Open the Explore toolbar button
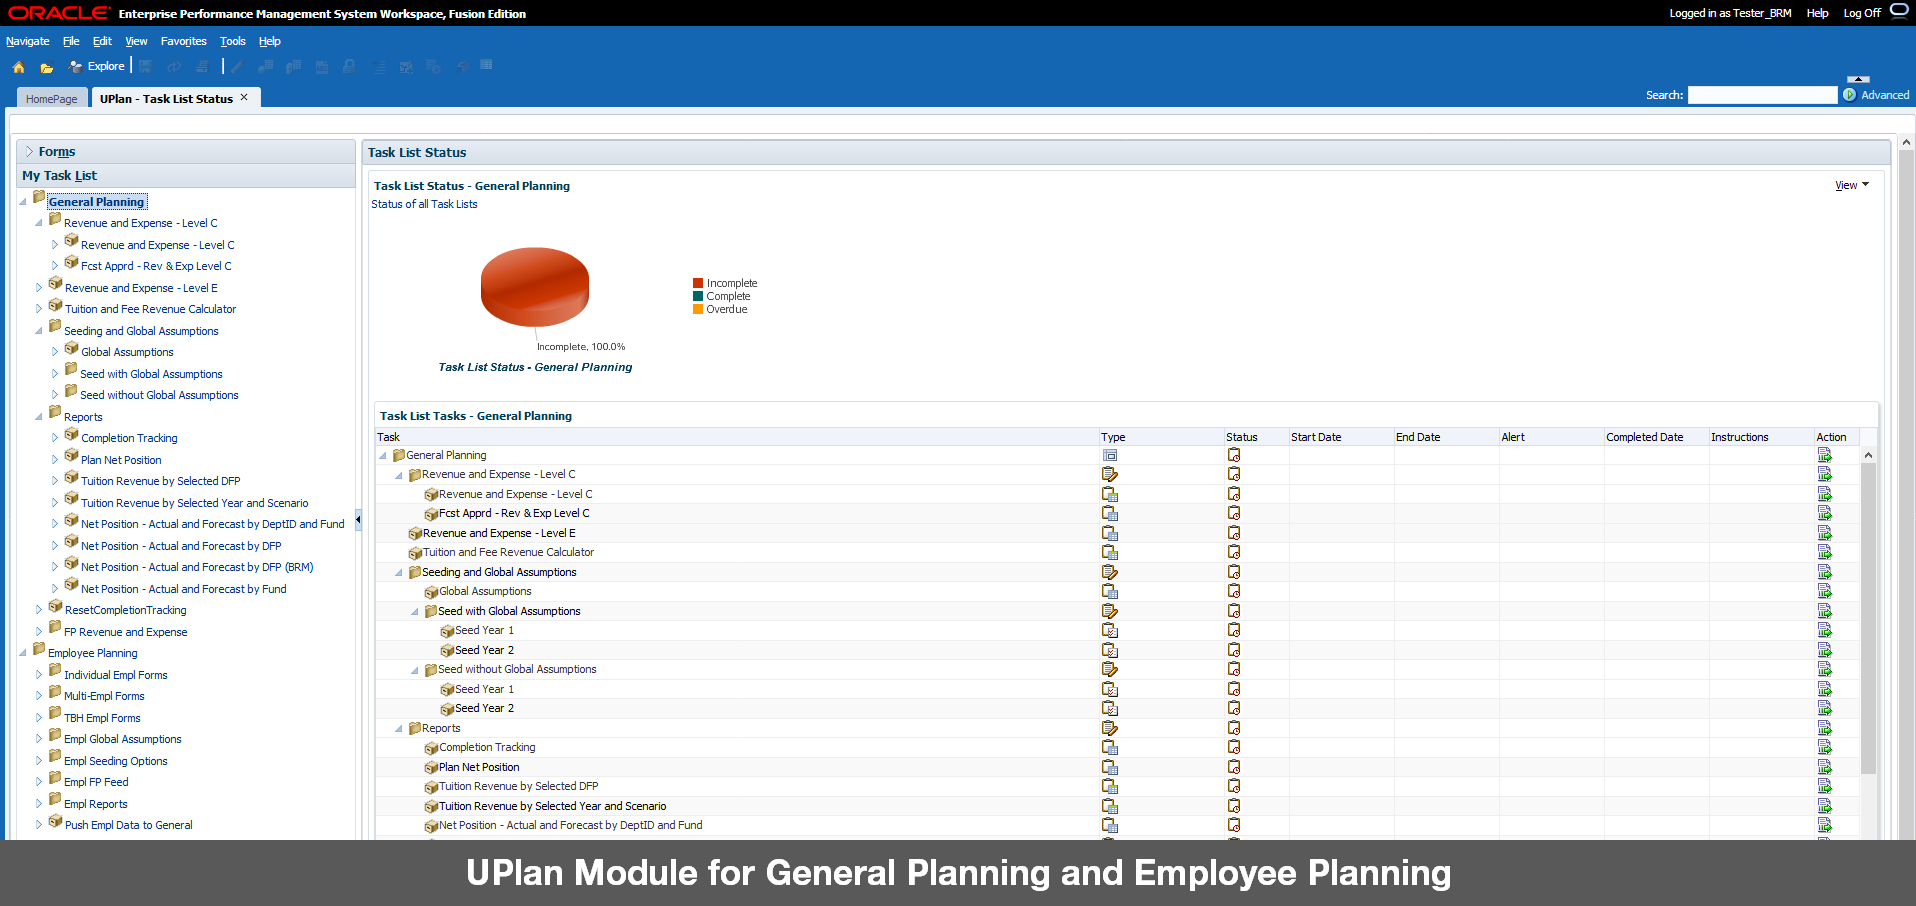Screen dimensions: 1916x906 click(x=97, y=66)
